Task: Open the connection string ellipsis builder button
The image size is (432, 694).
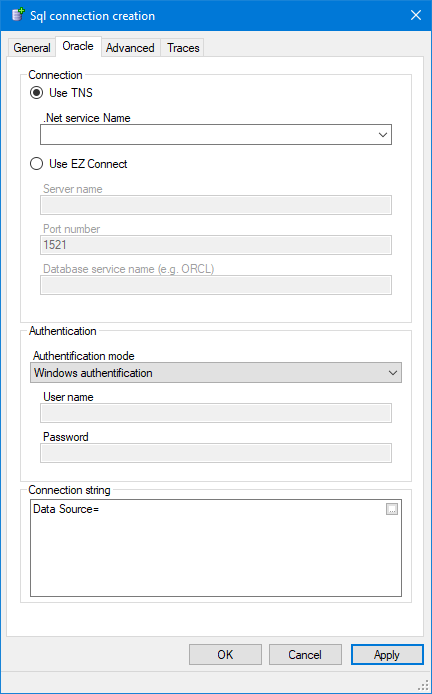Action: pyautogui.click(x=392, y=509)
